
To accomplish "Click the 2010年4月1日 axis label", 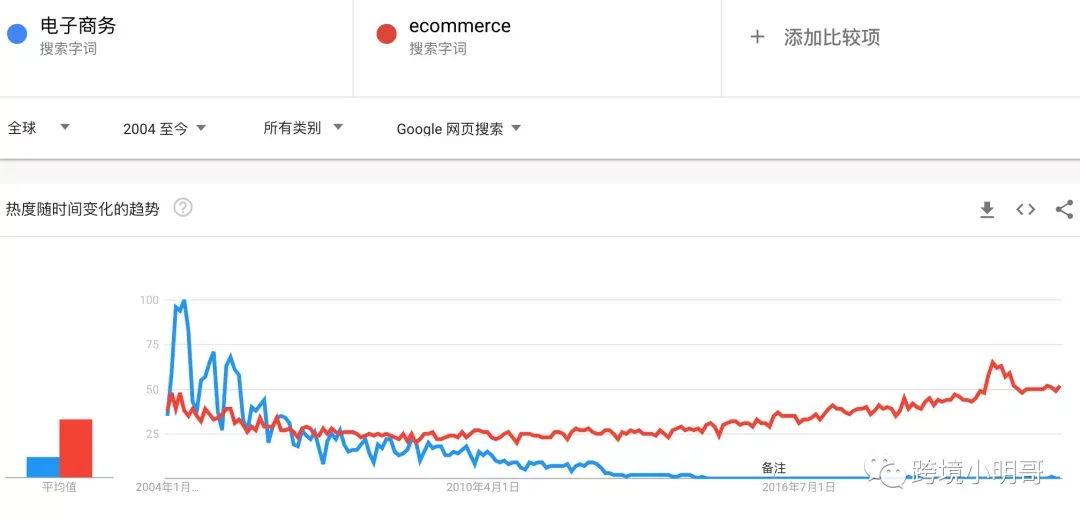I will click(x=482, y=488).
